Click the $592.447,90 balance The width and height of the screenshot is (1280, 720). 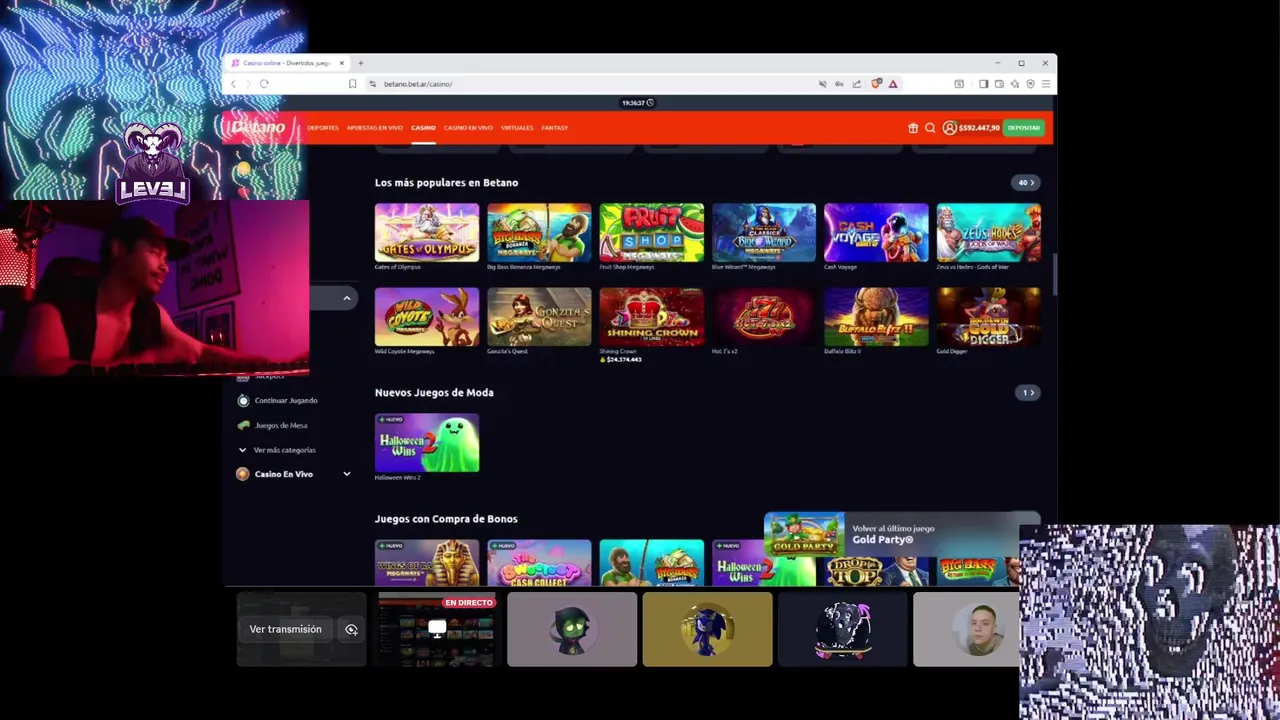[x=979, y=128]
